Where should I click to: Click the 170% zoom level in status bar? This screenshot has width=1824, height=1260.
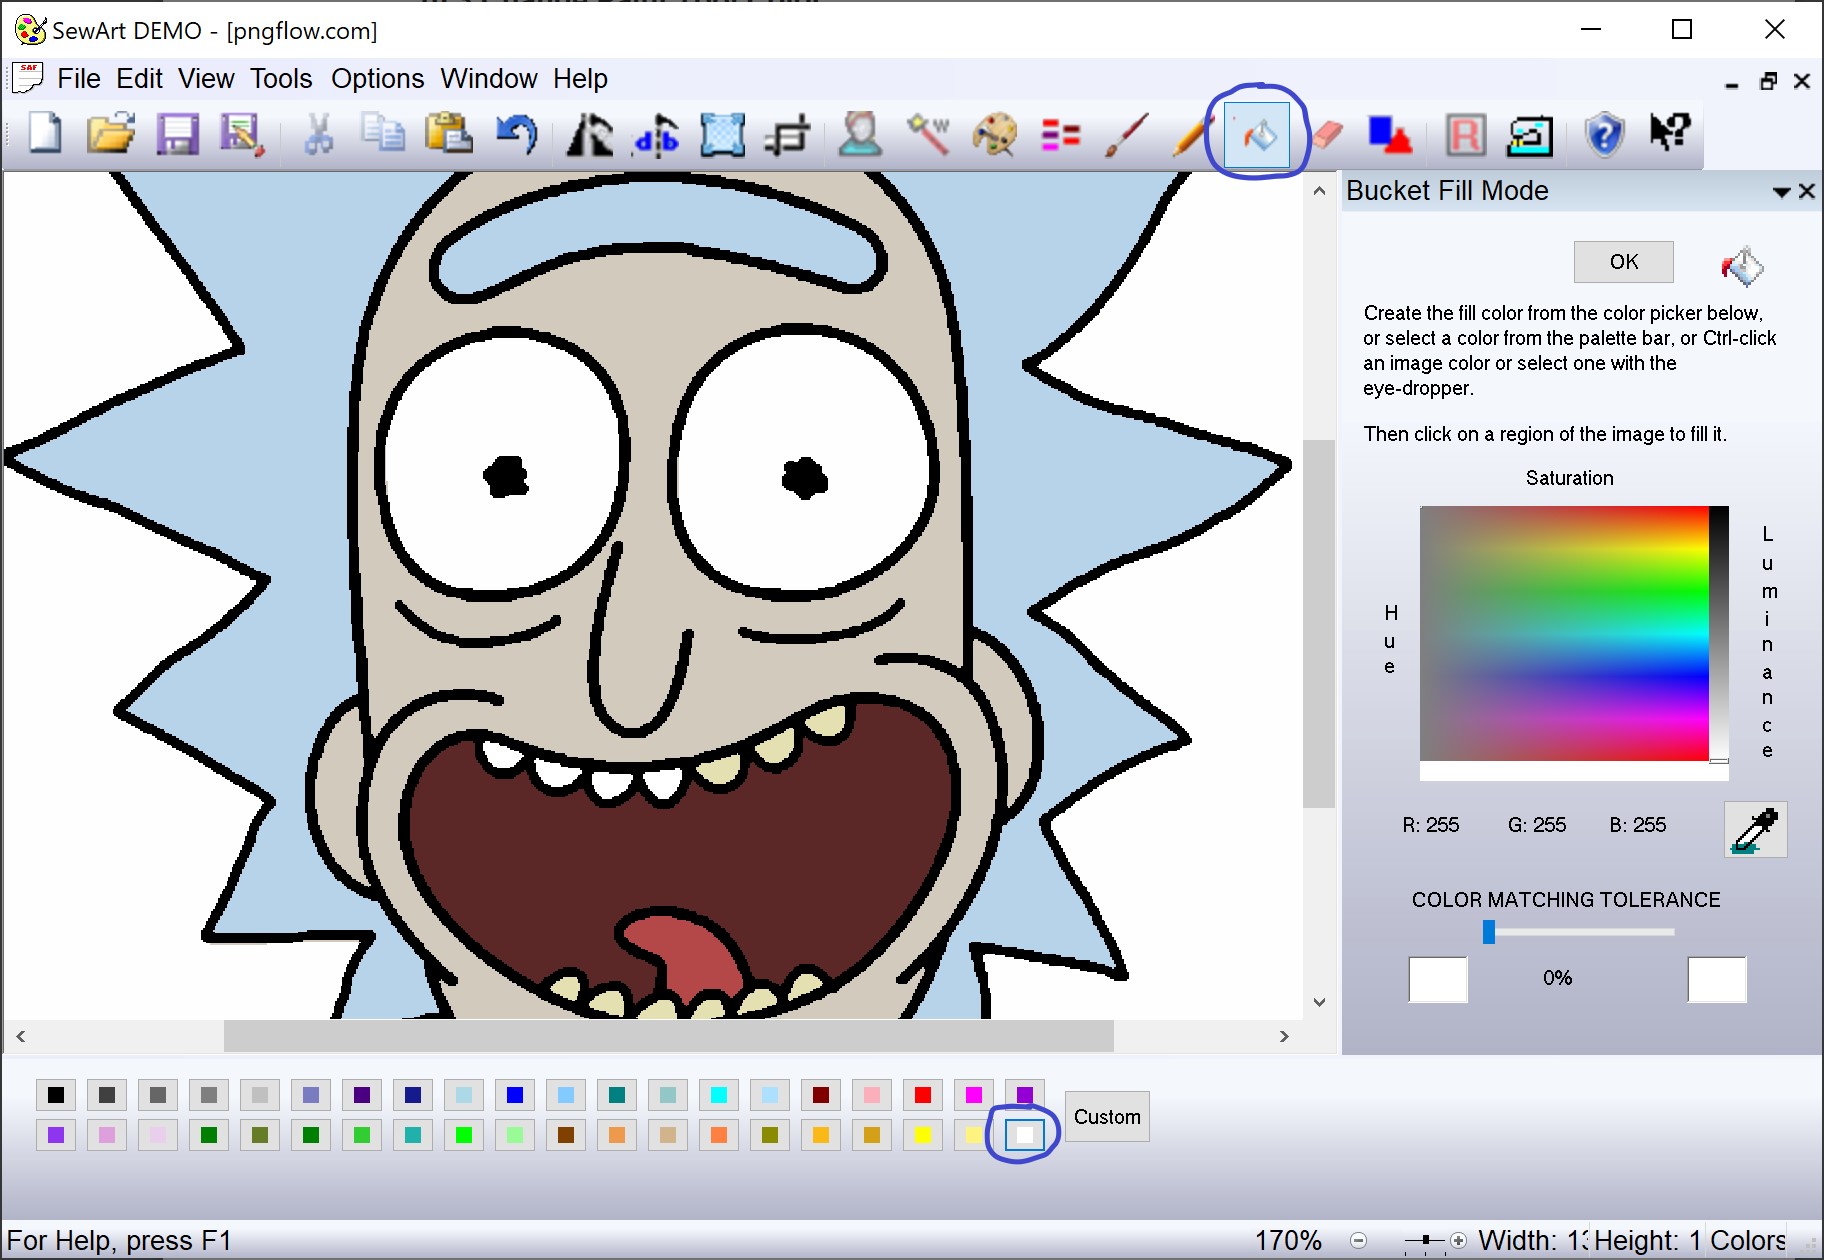[x=1288, y=1241]
